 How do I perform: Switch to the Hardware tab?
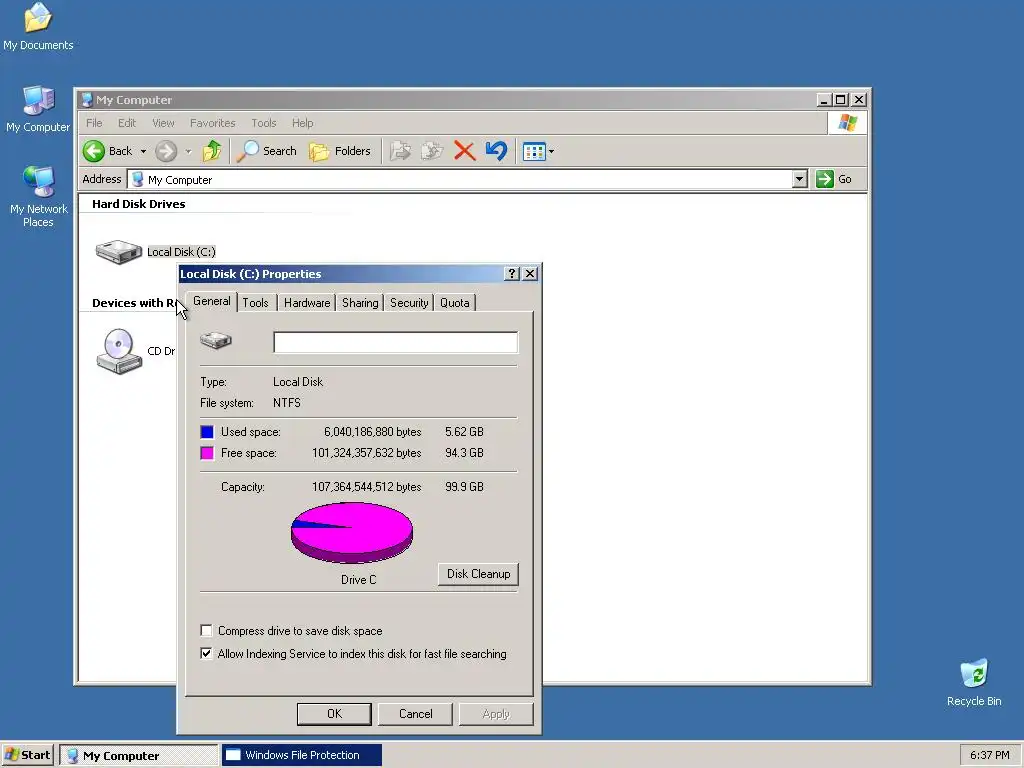(307, 302)
